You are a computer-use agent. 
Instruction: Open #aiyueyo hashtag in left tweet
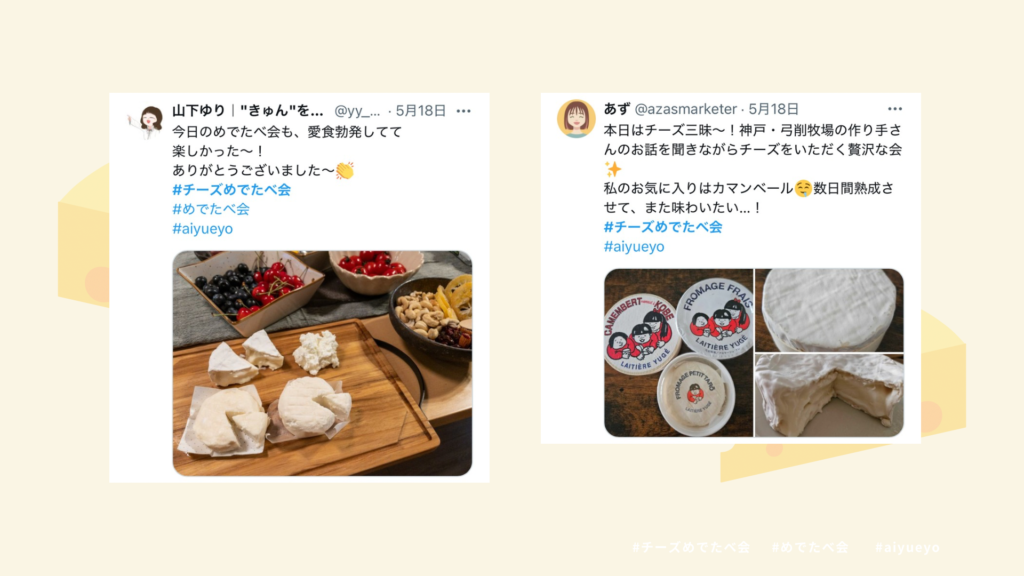coord(202,229)
